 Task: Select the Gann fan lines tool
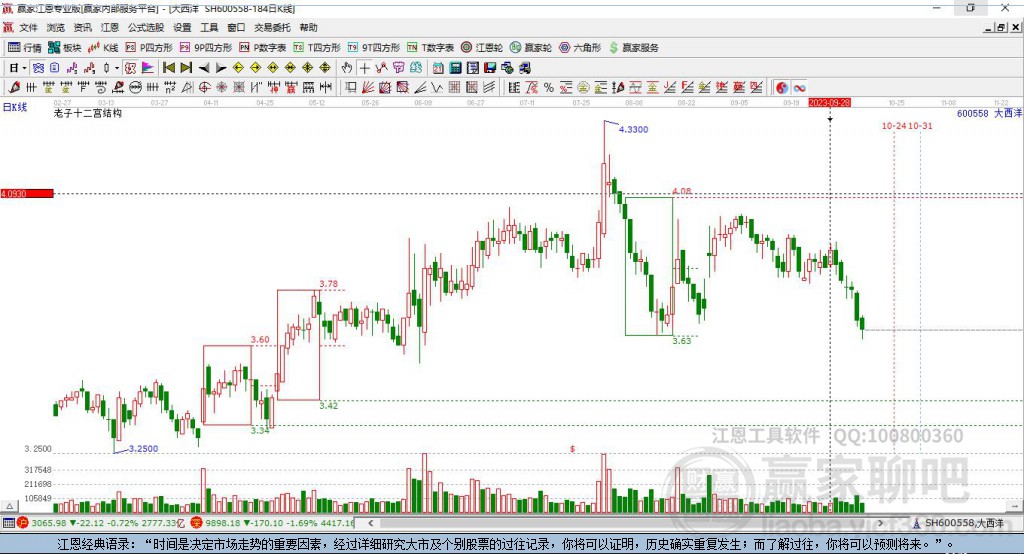point(368,88)
